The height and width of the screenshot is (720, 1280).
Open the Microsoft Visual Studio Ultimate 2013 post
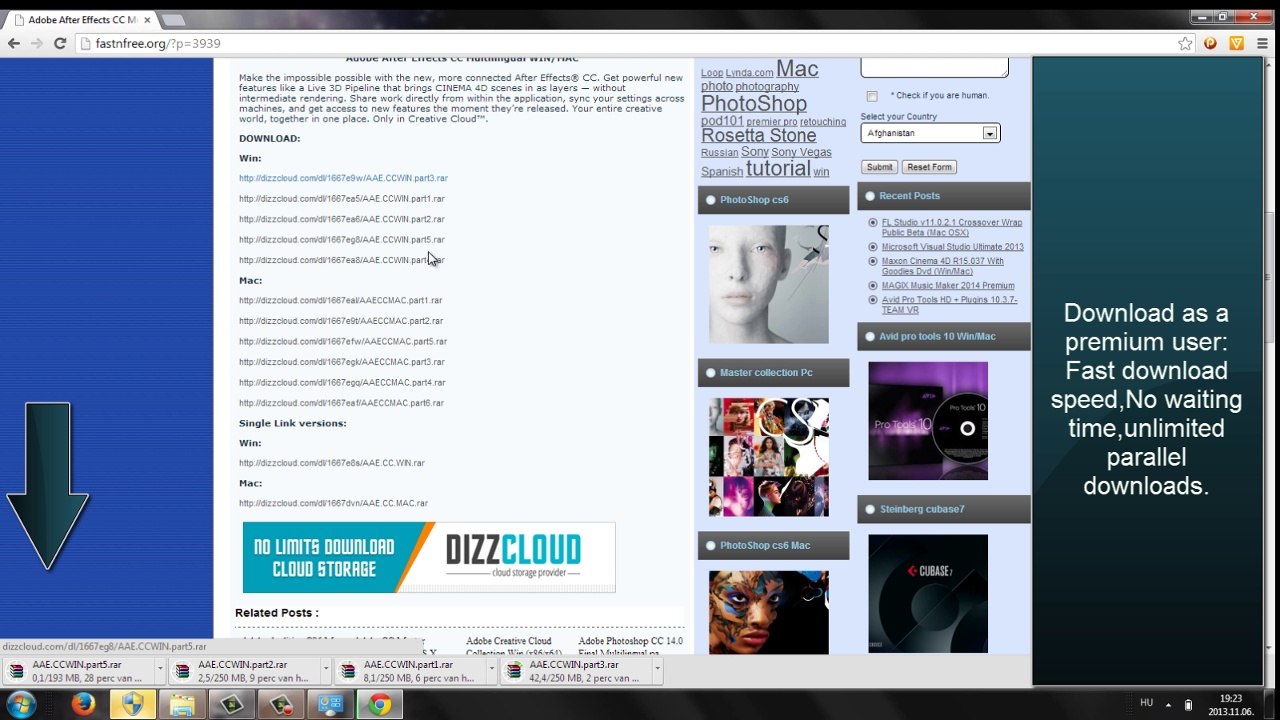click(952, 247)
